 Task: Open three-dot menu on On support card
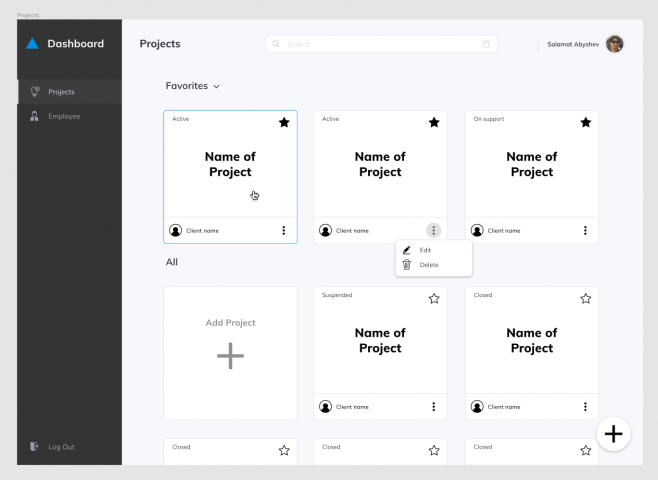tap(585, 230)
